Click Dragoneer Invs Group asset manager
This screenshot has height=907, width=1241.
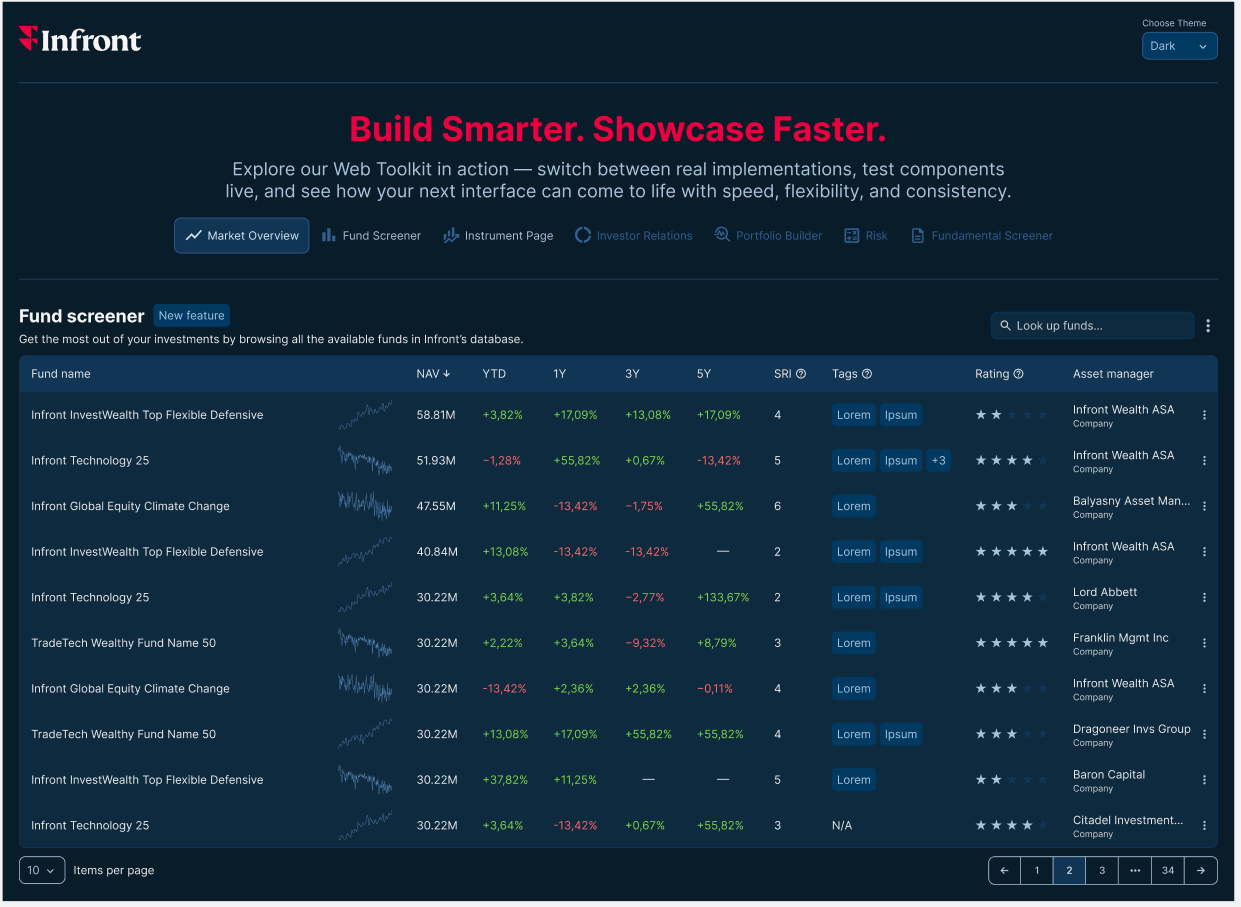pyautogui.click(x=1132, y=729)
